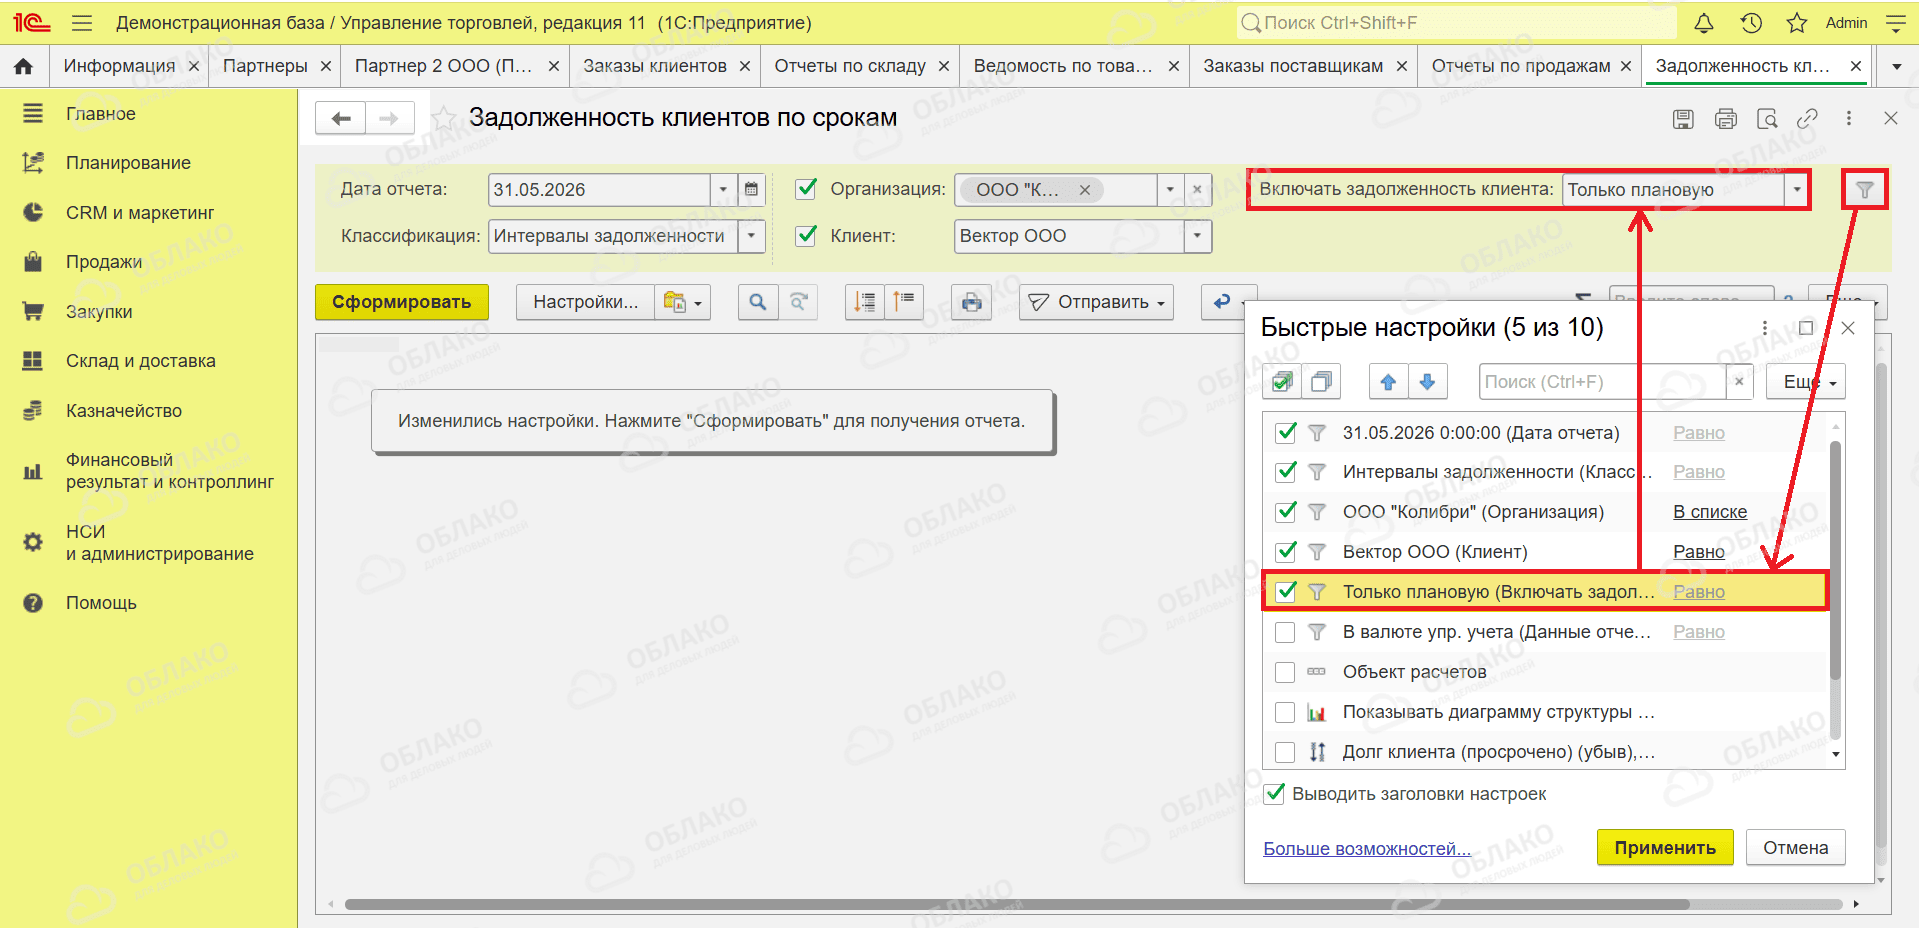Open the Склад и доставка sidebar section
Image resolution: width=1919 pixels, height=928 pixels.
pyautogui.click(x=141, y=361)
